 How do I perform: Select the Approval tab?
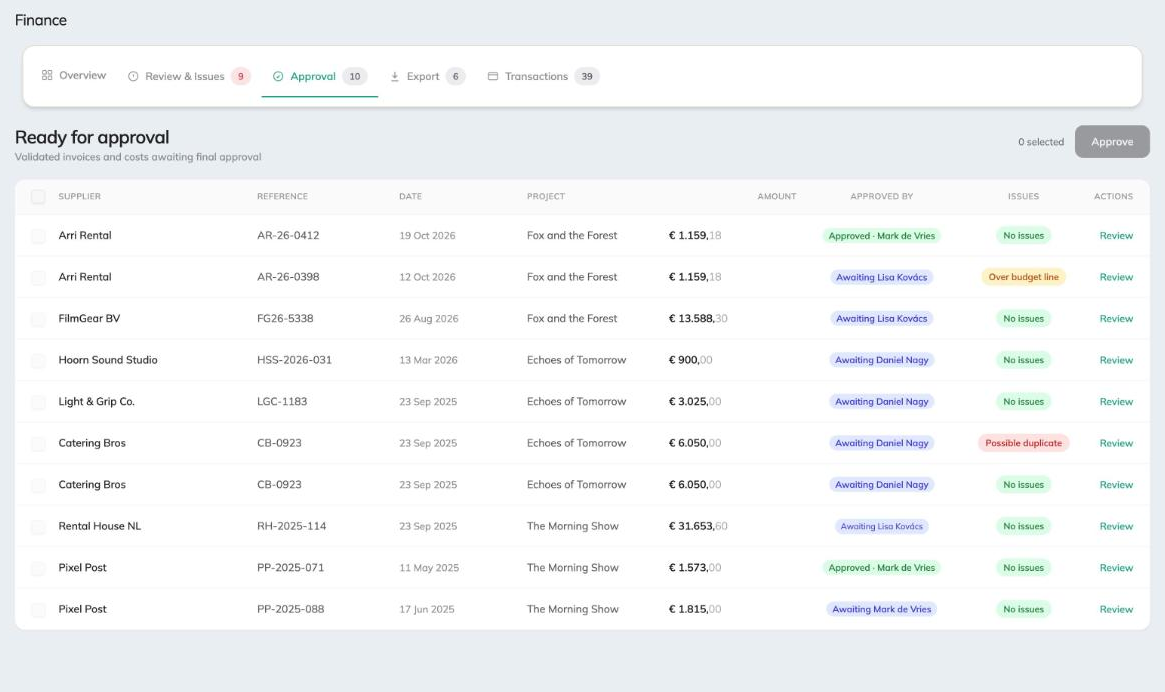coord(319,76)
